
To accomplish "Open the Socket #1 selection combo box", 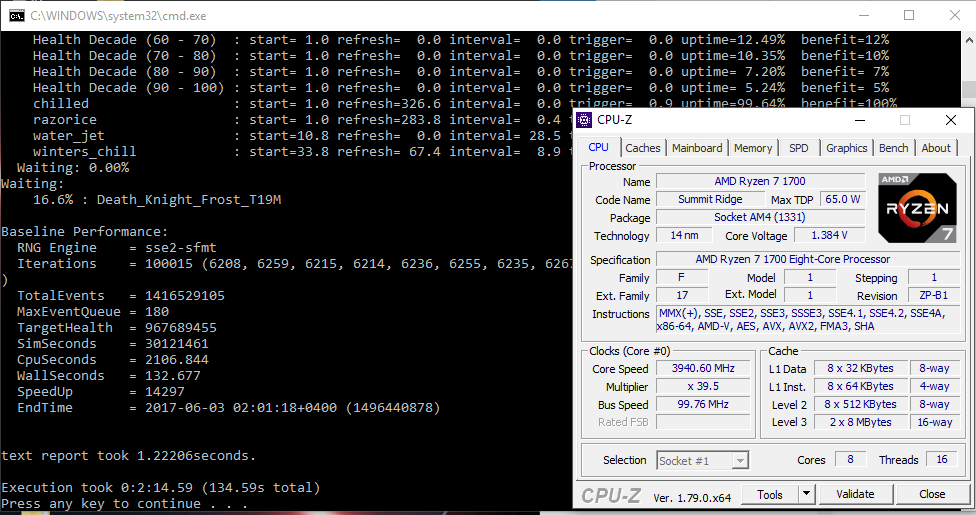I will pyautogui.click(x=703, y=460).
